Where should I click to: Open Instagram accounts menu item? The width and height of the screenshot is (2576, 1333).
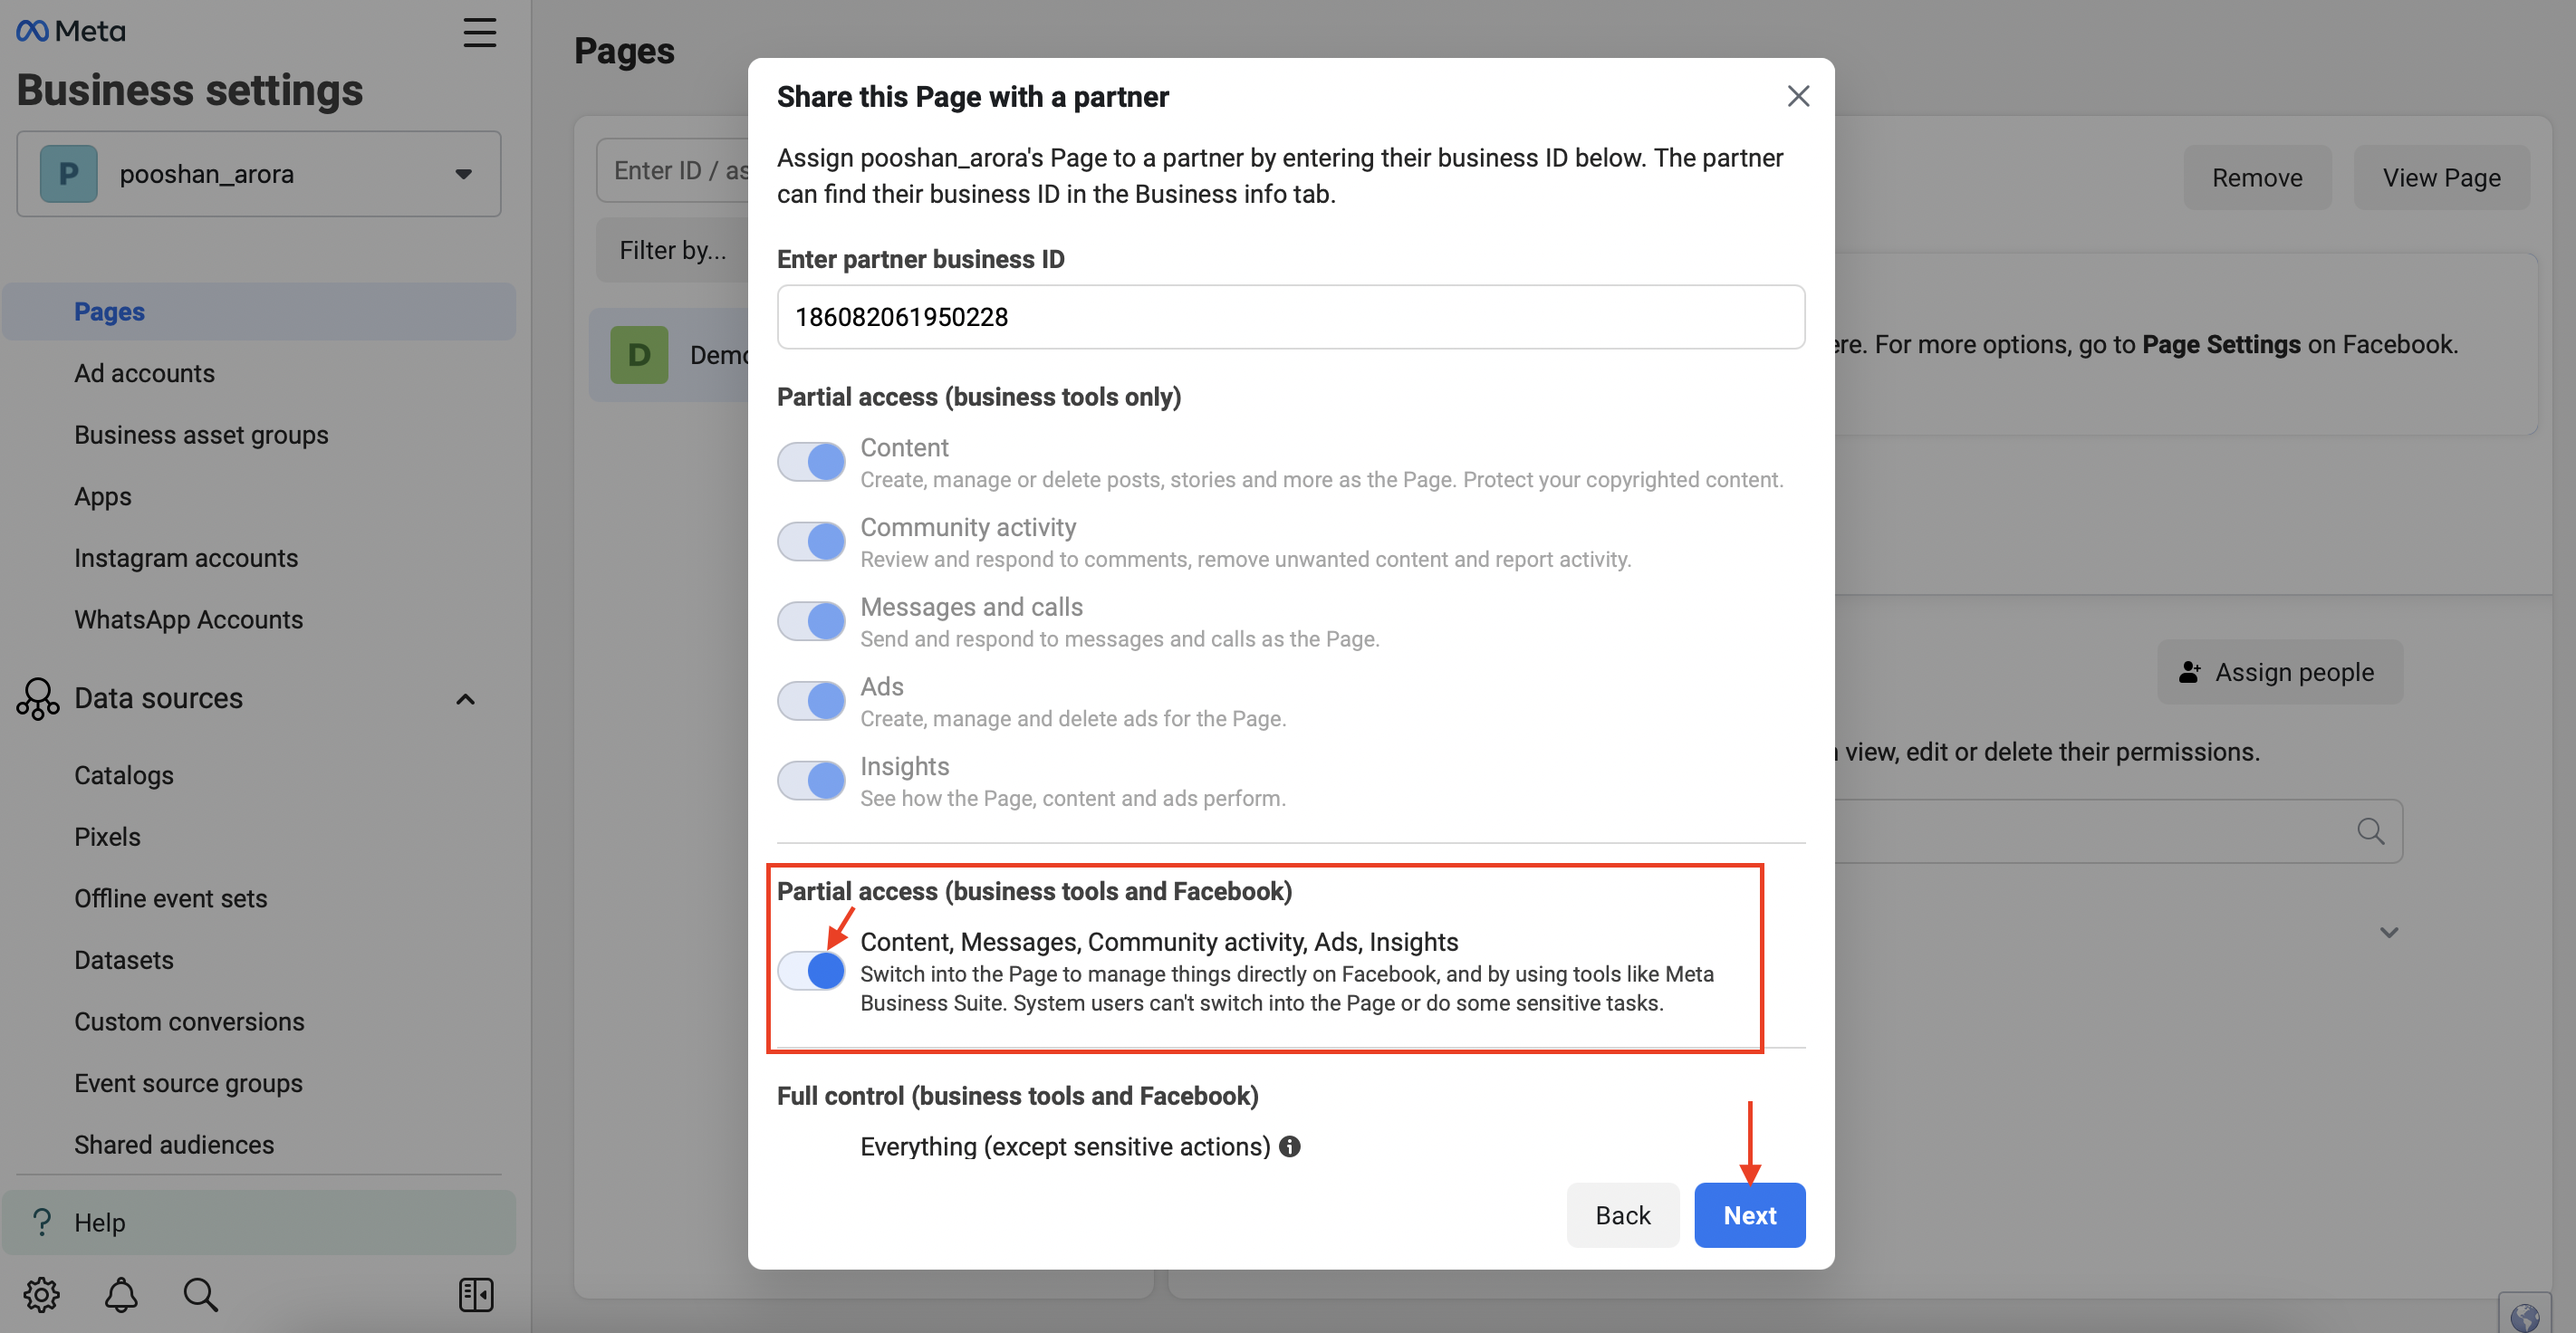tap(186, 558)
